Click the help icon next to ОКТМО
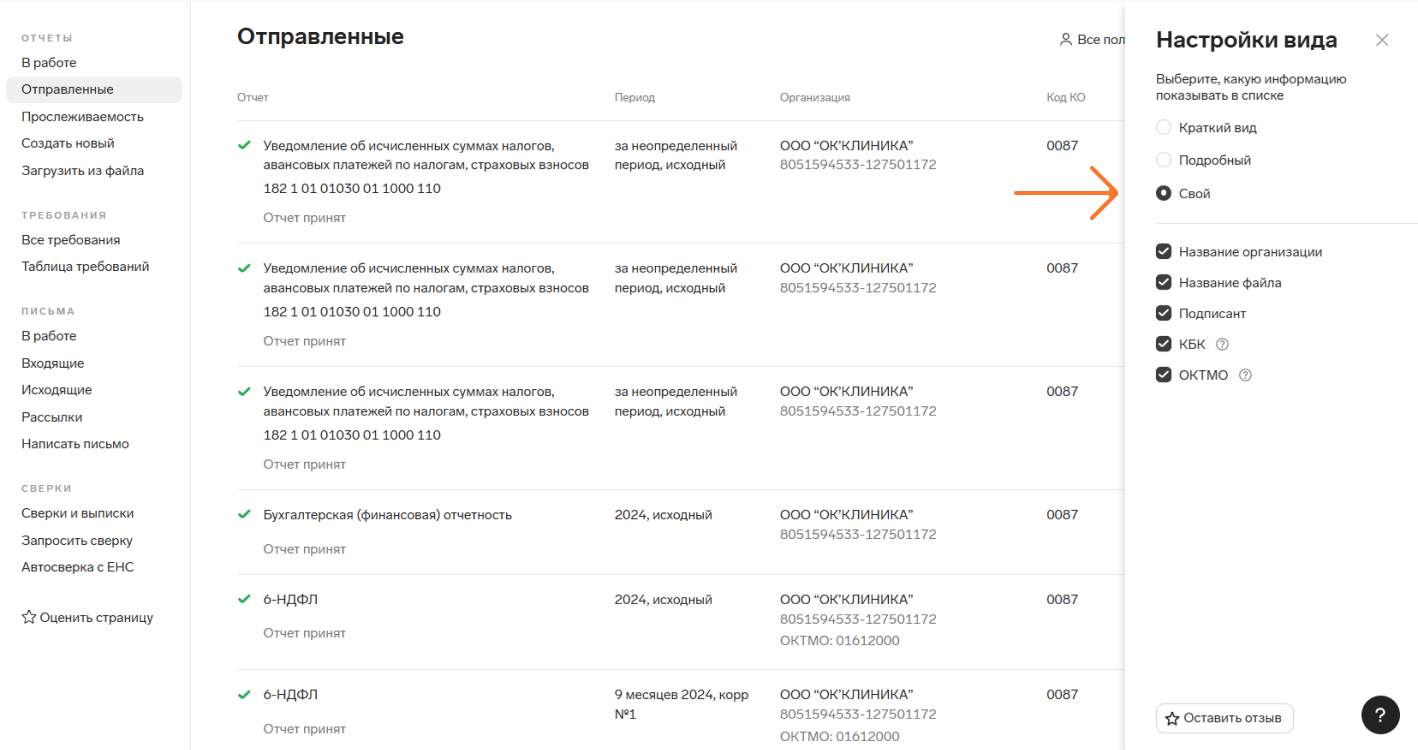 (1245, 375)
